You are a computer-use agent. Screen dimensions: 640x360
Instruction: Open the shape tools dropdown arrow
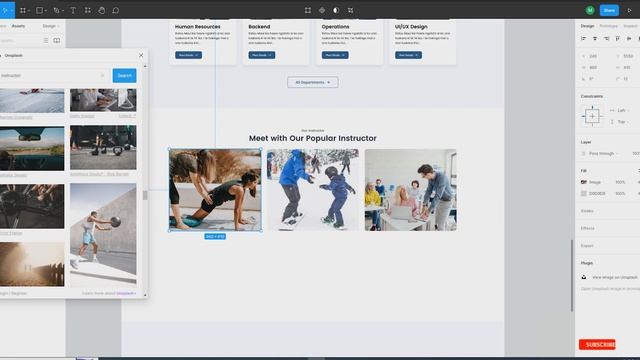coord(46,11)
